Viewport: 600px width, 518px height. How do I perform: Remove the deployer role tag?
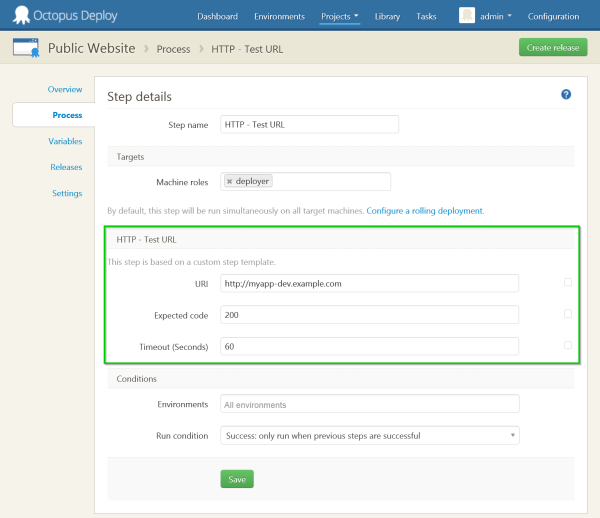coord(230,182)
